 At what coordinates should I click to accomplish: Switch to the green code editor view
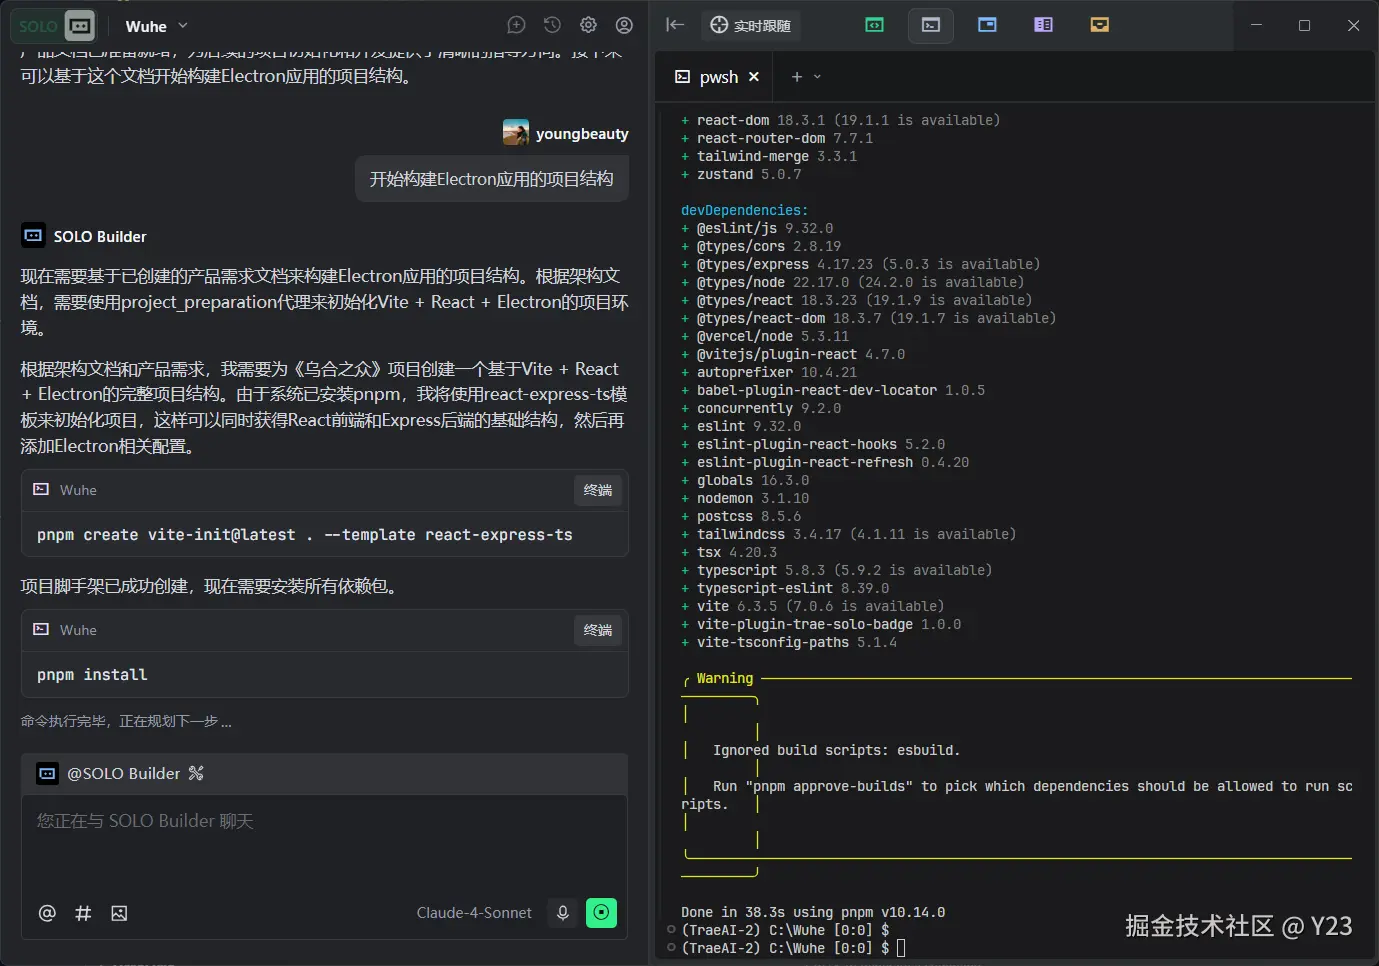tap(875, 25)
